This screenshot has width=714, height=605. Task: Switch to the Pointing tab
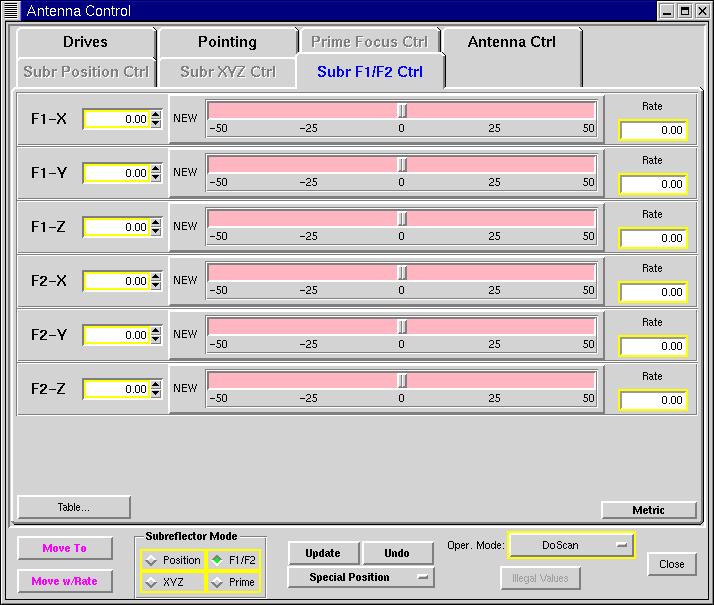click(227, 42)
